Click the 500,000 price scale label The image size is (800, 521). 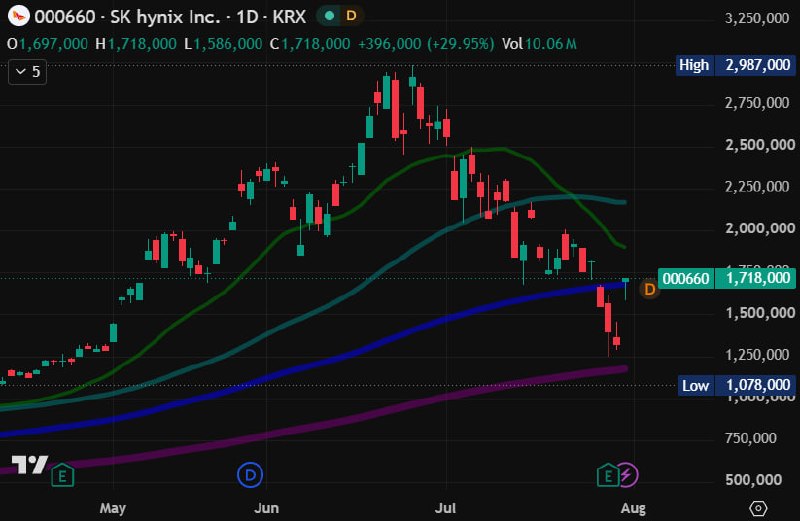click(x=754, y=480)
